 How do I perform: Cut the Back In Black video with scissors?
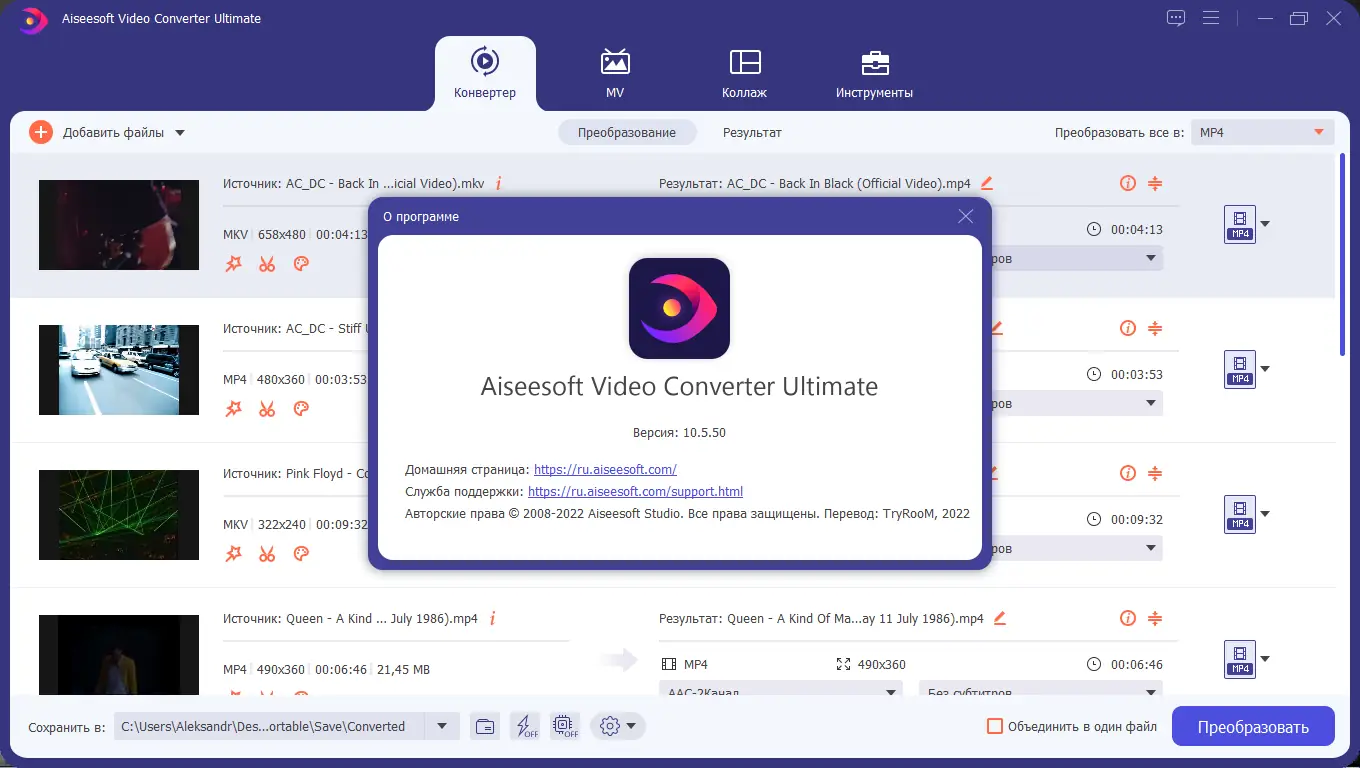[267, 264]
